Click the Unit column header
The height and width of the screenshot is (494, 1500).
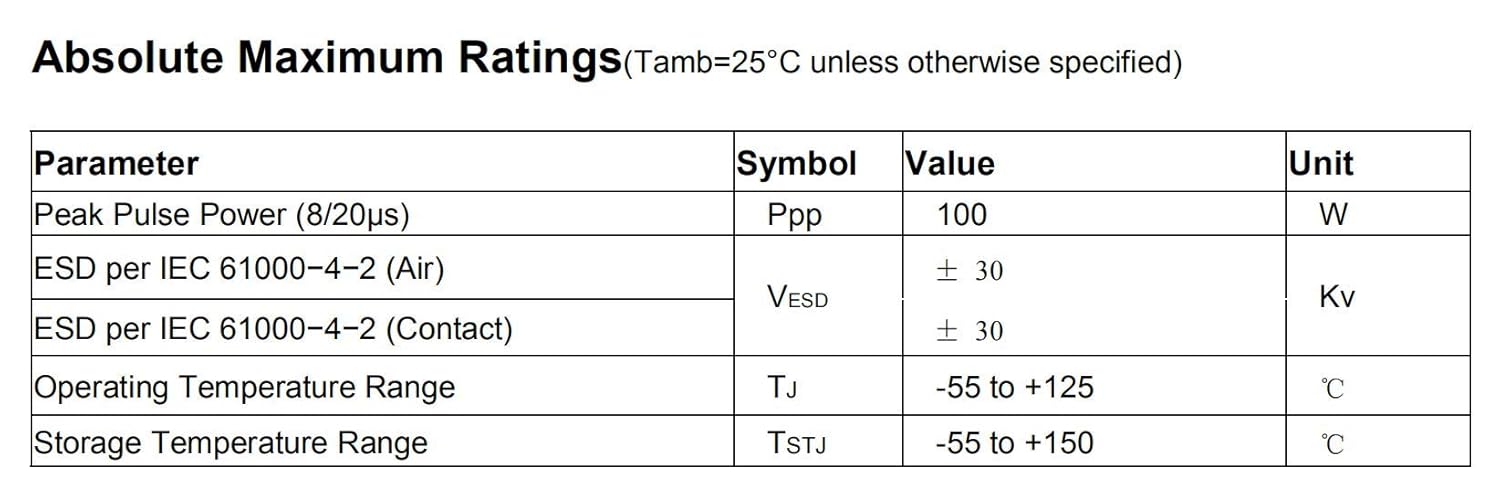[1321, 164]
